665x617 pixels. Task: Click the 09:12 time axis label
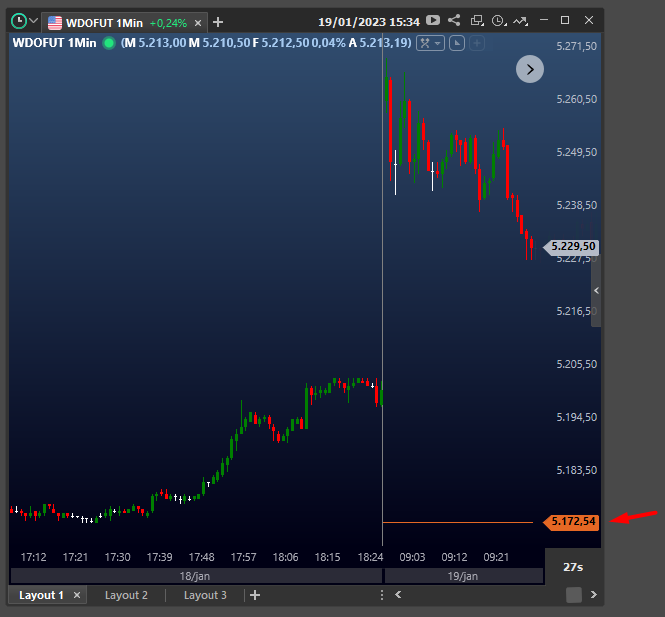coord(454,557)
